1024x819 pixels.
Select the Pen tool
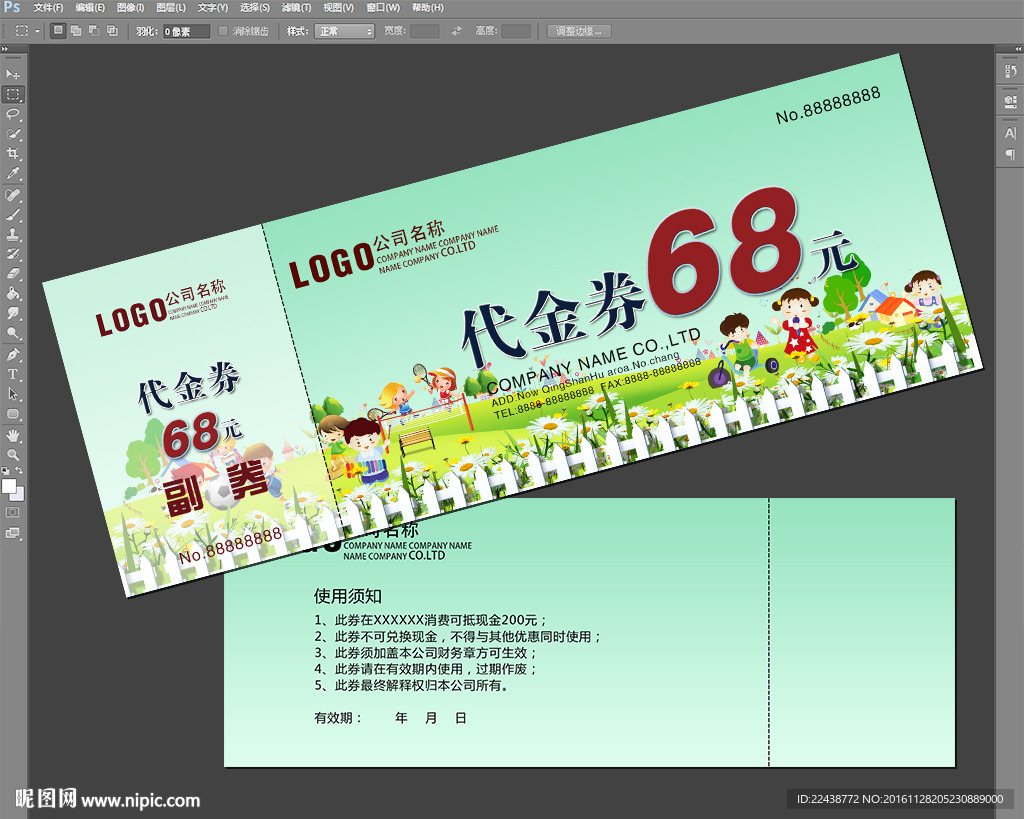click(x=13, y=355)
